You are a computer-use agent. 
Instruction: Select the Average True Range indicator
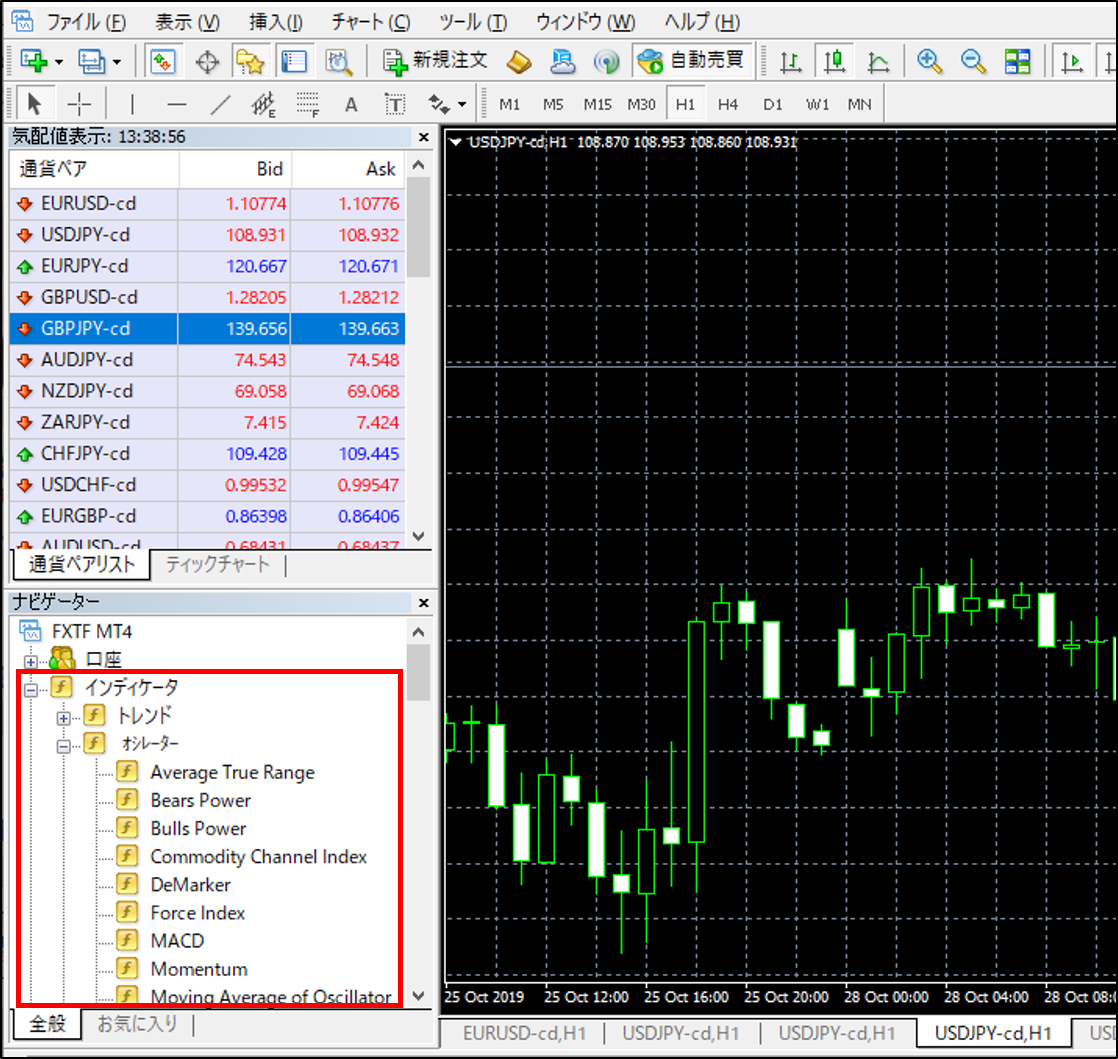tap(232, 772)
